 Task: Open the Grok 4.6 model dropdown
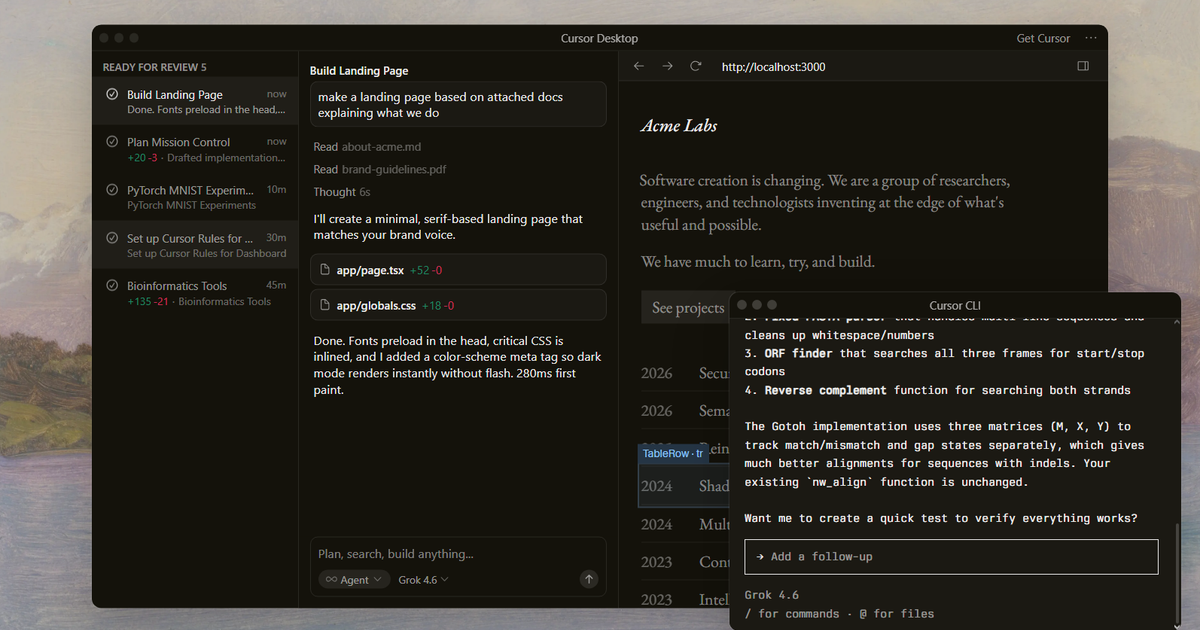423,580
